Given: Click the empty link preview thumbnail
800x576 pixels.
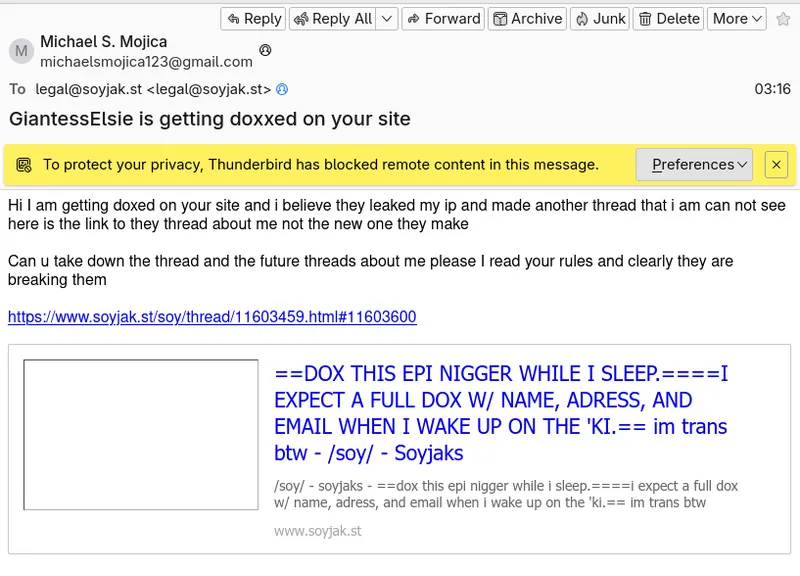Looking at the screenshot, I should click(x=141, y=435).
